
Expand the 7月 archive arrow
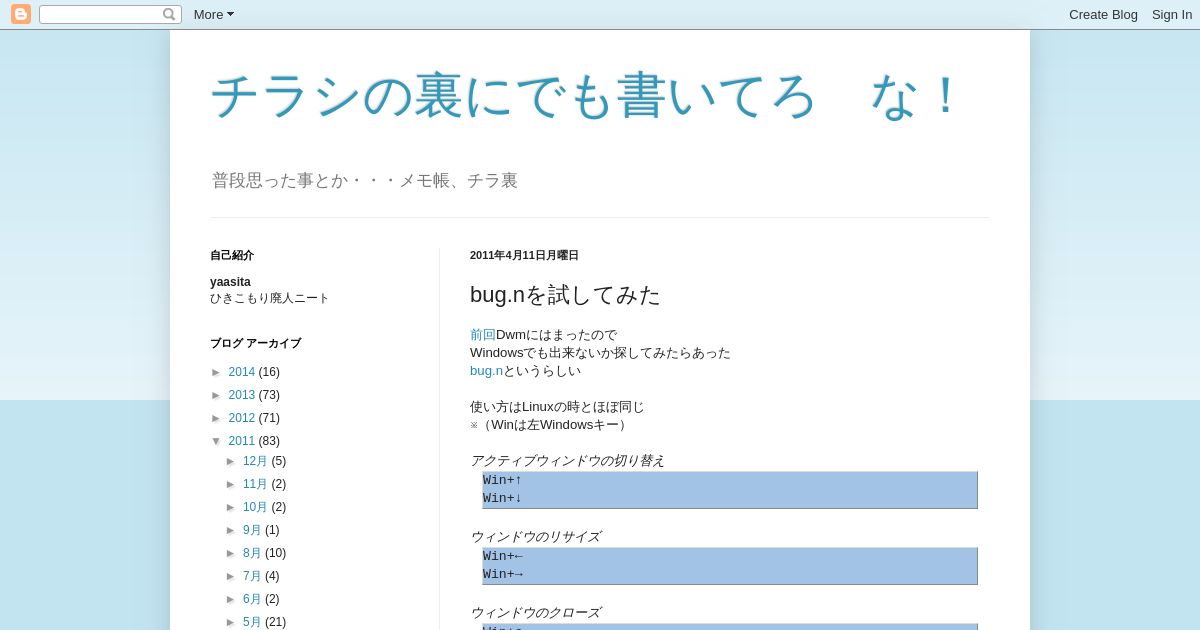(x=231, y=576)
